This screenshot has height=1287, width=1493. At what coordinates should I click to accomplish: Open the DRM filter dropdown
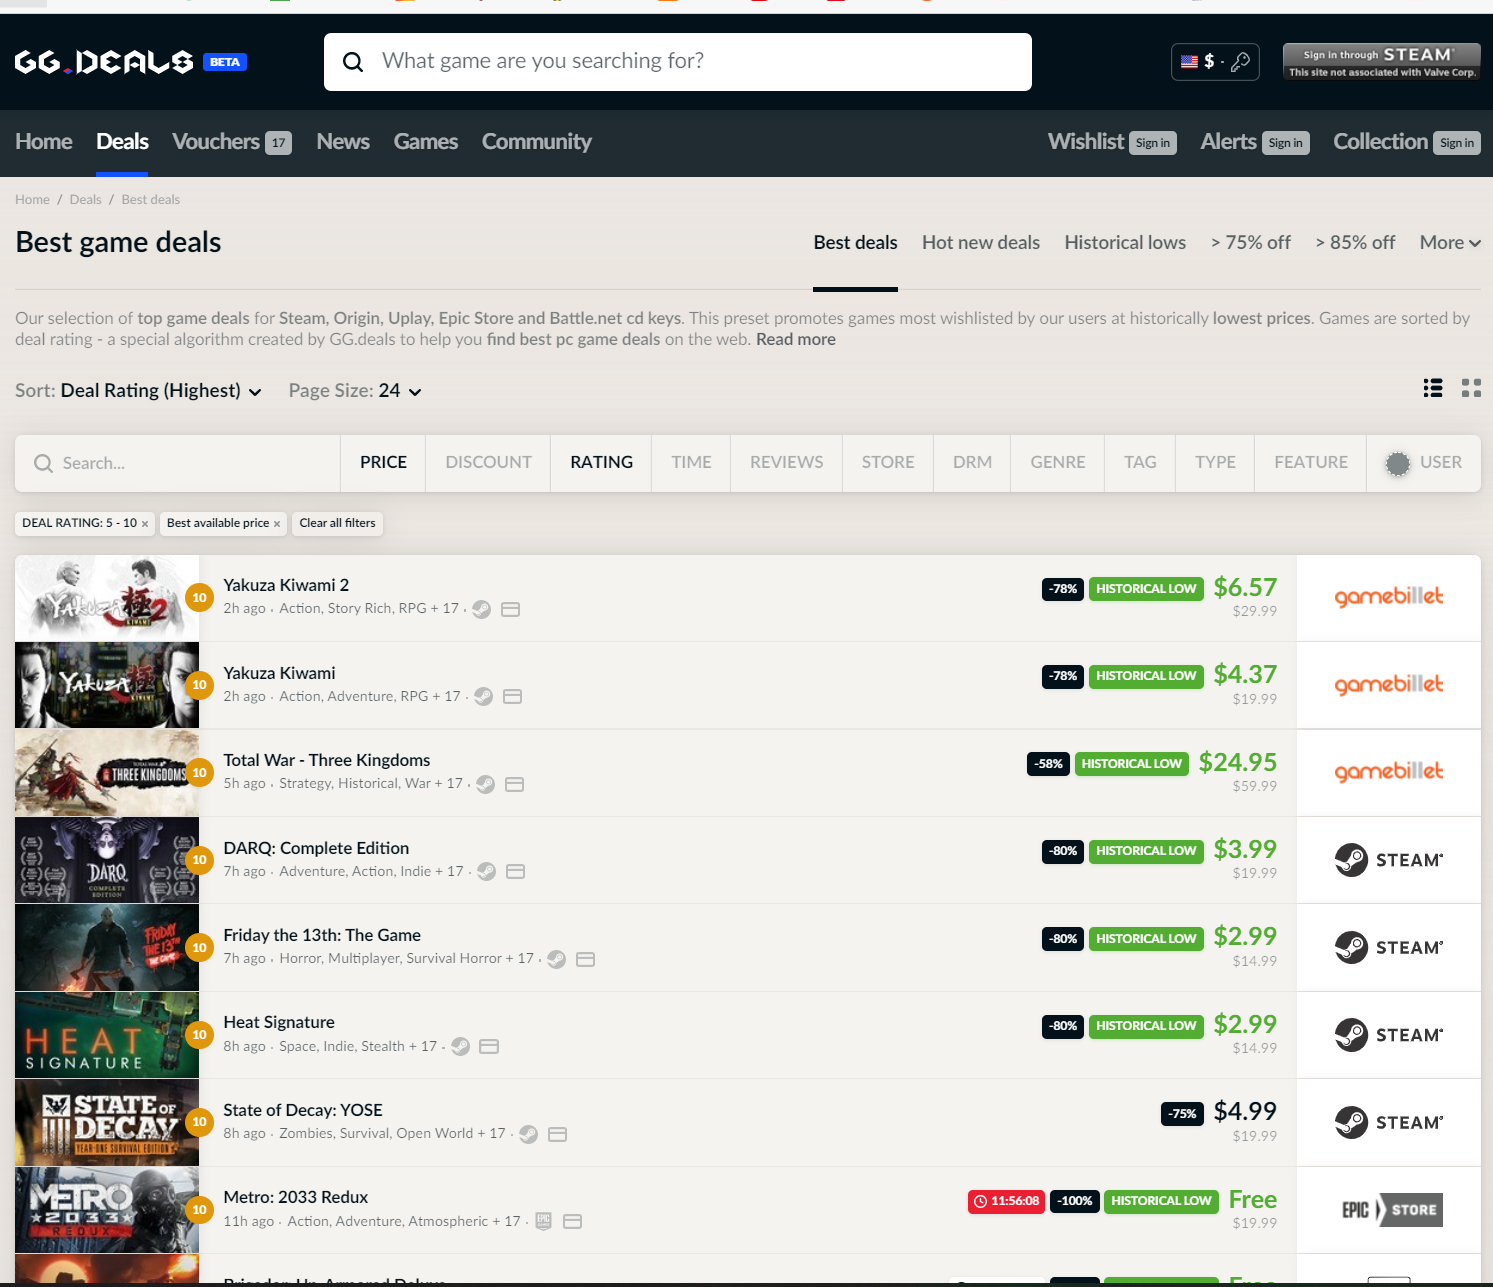[x=972, y=463]
